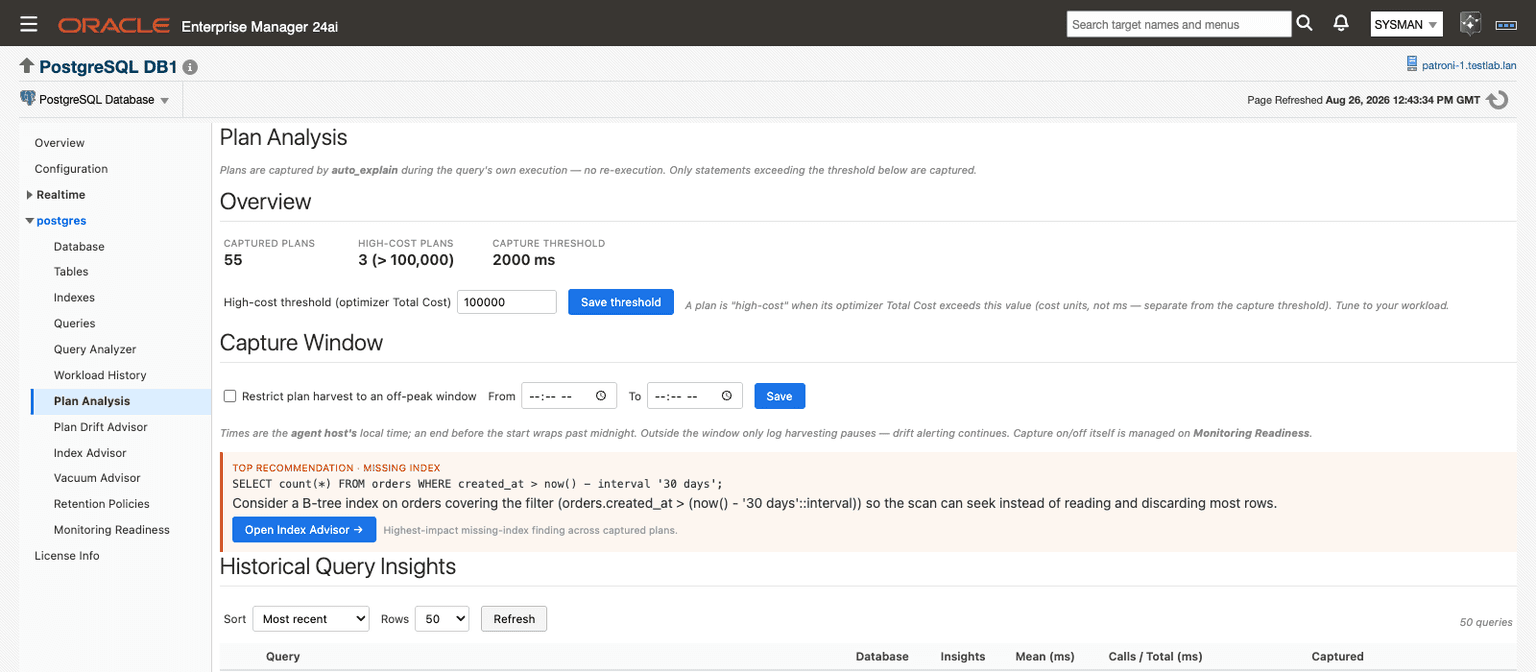Click the Save button for capture window
Viewport: 1536px width, 672px height.
(x=779, y=396)
